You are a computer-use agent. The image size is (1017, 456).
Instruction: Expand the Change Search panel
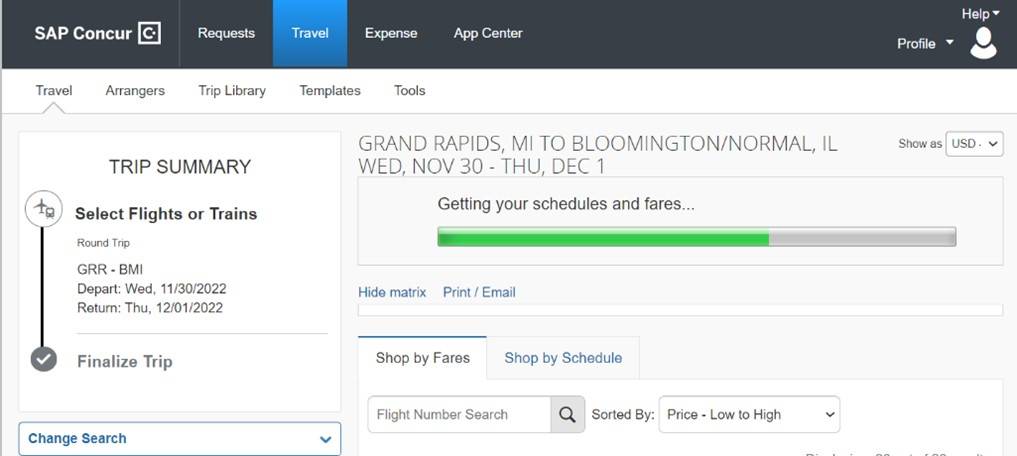click(180, 438)
